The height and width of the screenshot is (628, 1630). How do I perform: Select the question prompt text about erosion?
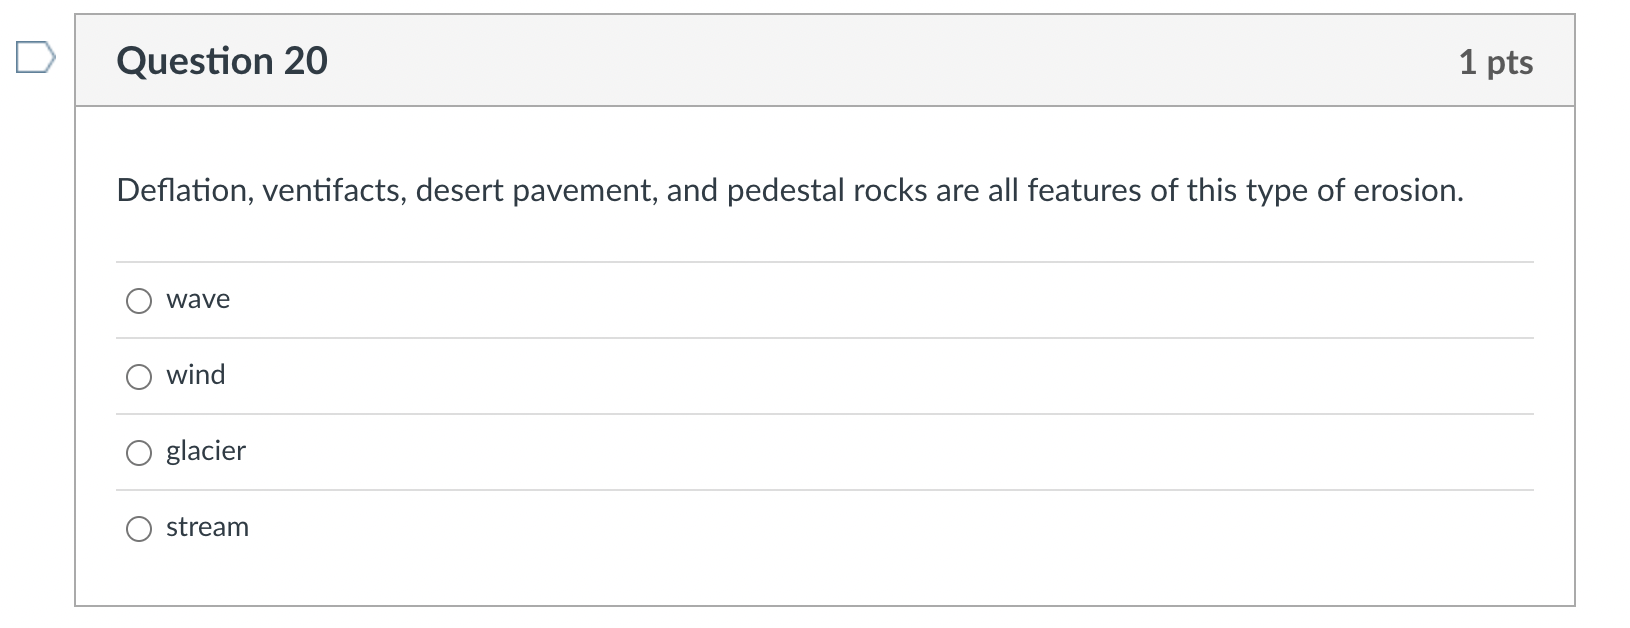790,190
